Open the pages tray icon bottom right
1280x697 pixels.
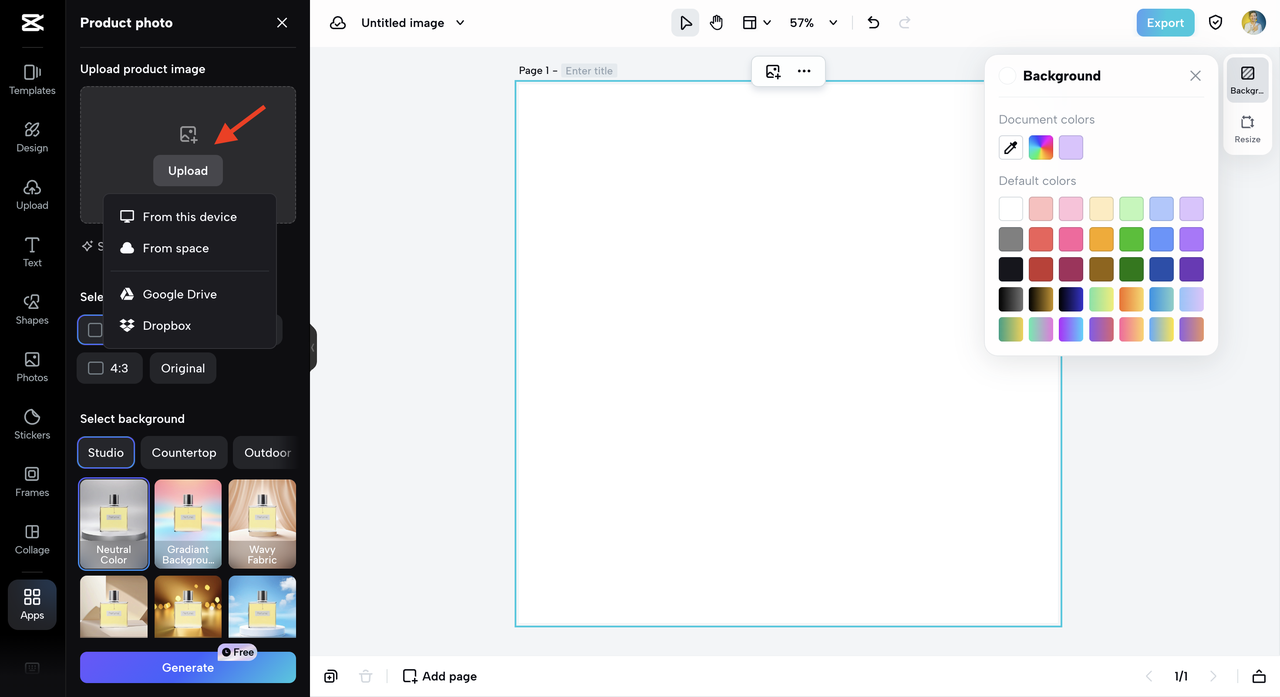1258,677
